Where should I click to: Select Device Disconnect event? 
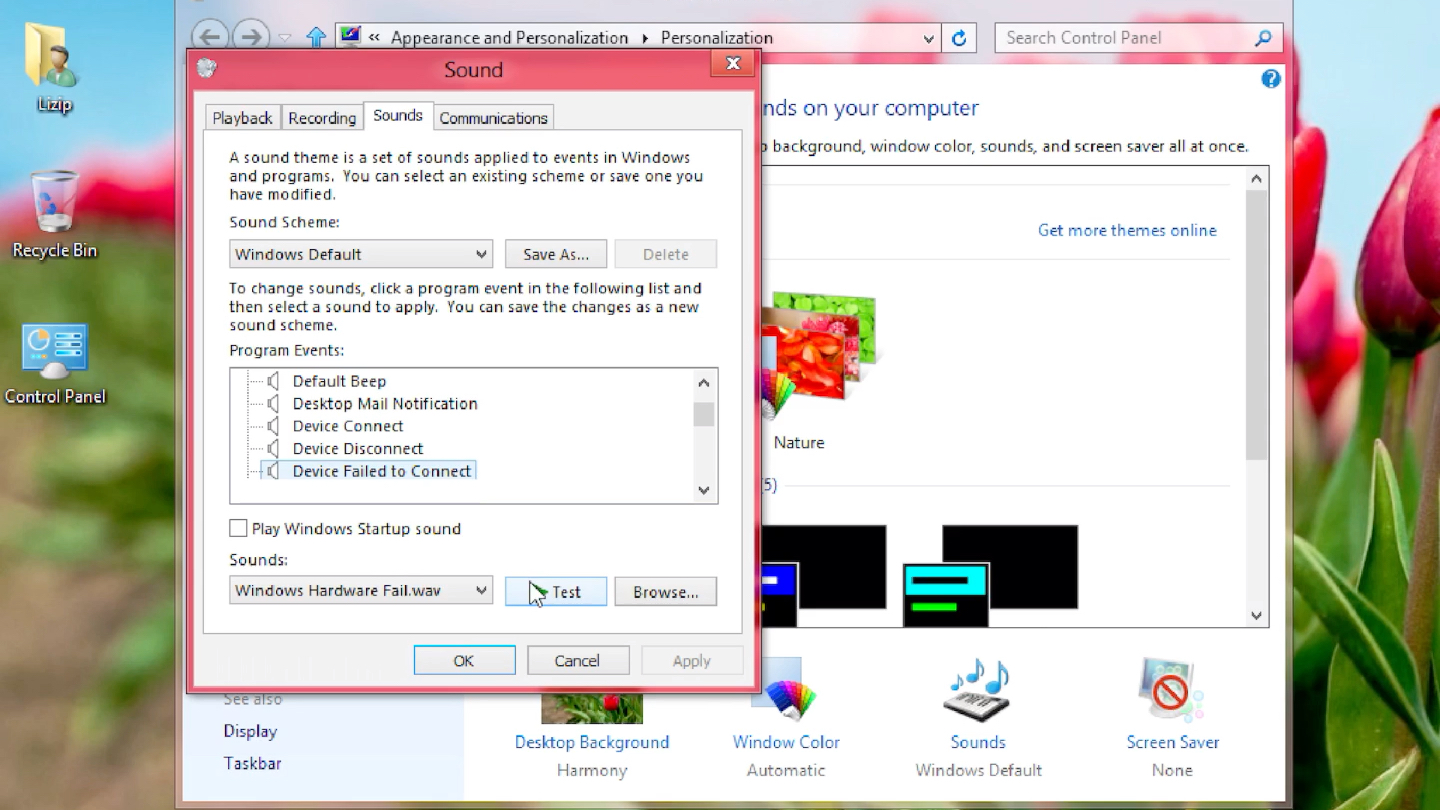click(358, 448)
